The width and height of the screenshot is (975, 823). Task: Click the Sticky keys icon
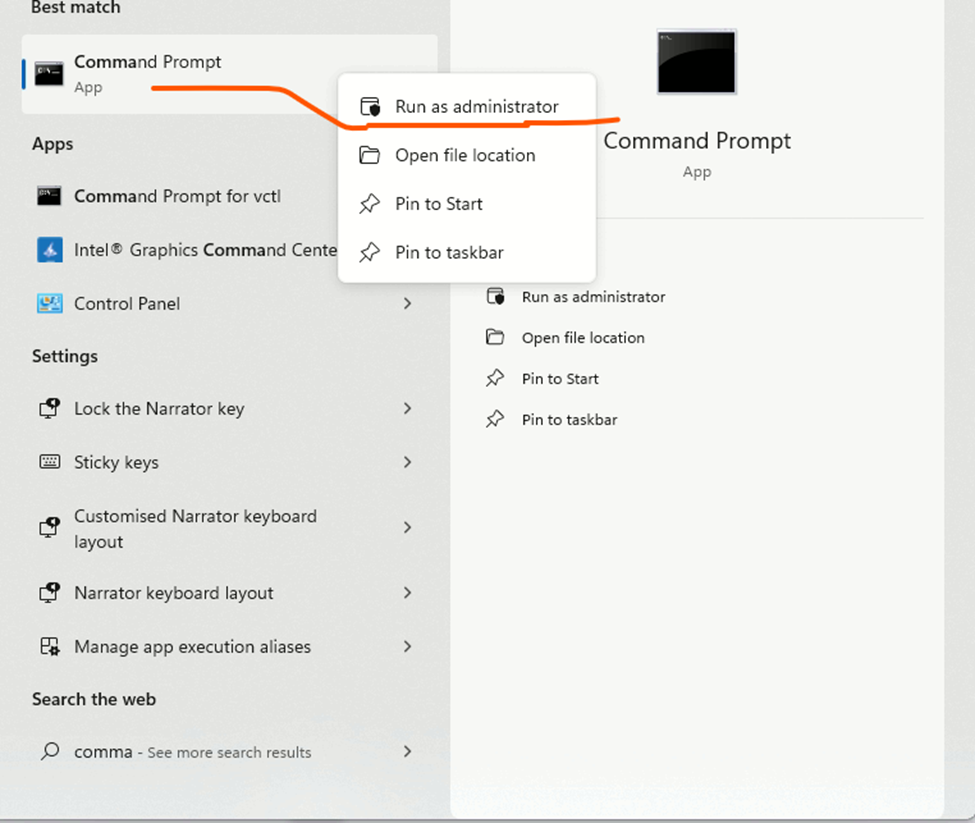click(x=48, y=462)
